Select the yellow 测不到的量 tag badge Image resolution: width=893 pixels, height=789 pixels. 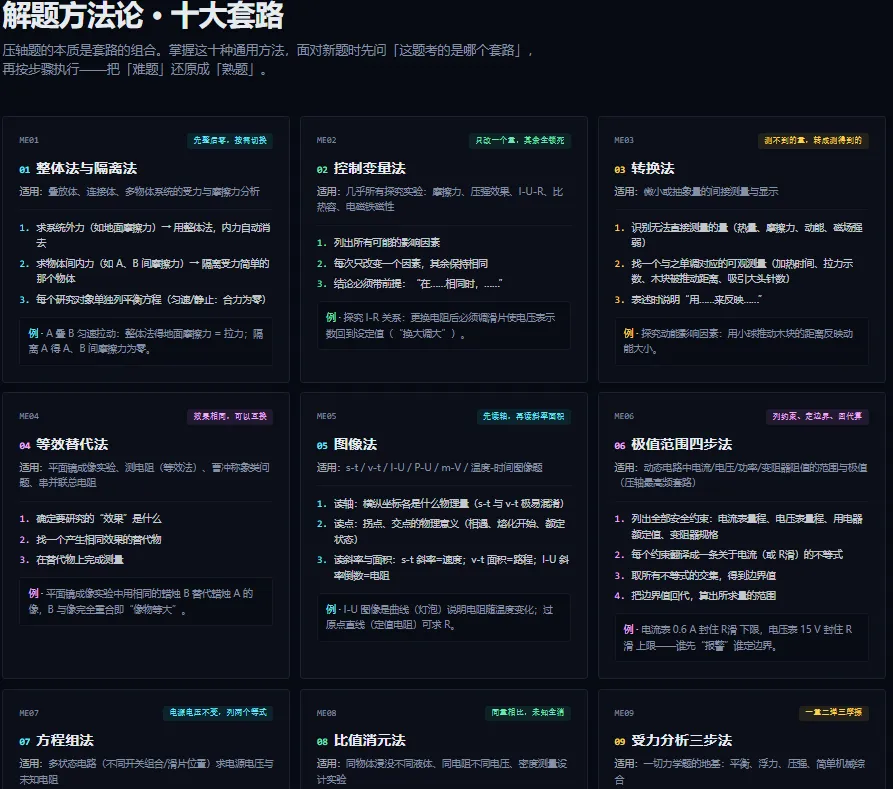point(813,140)
